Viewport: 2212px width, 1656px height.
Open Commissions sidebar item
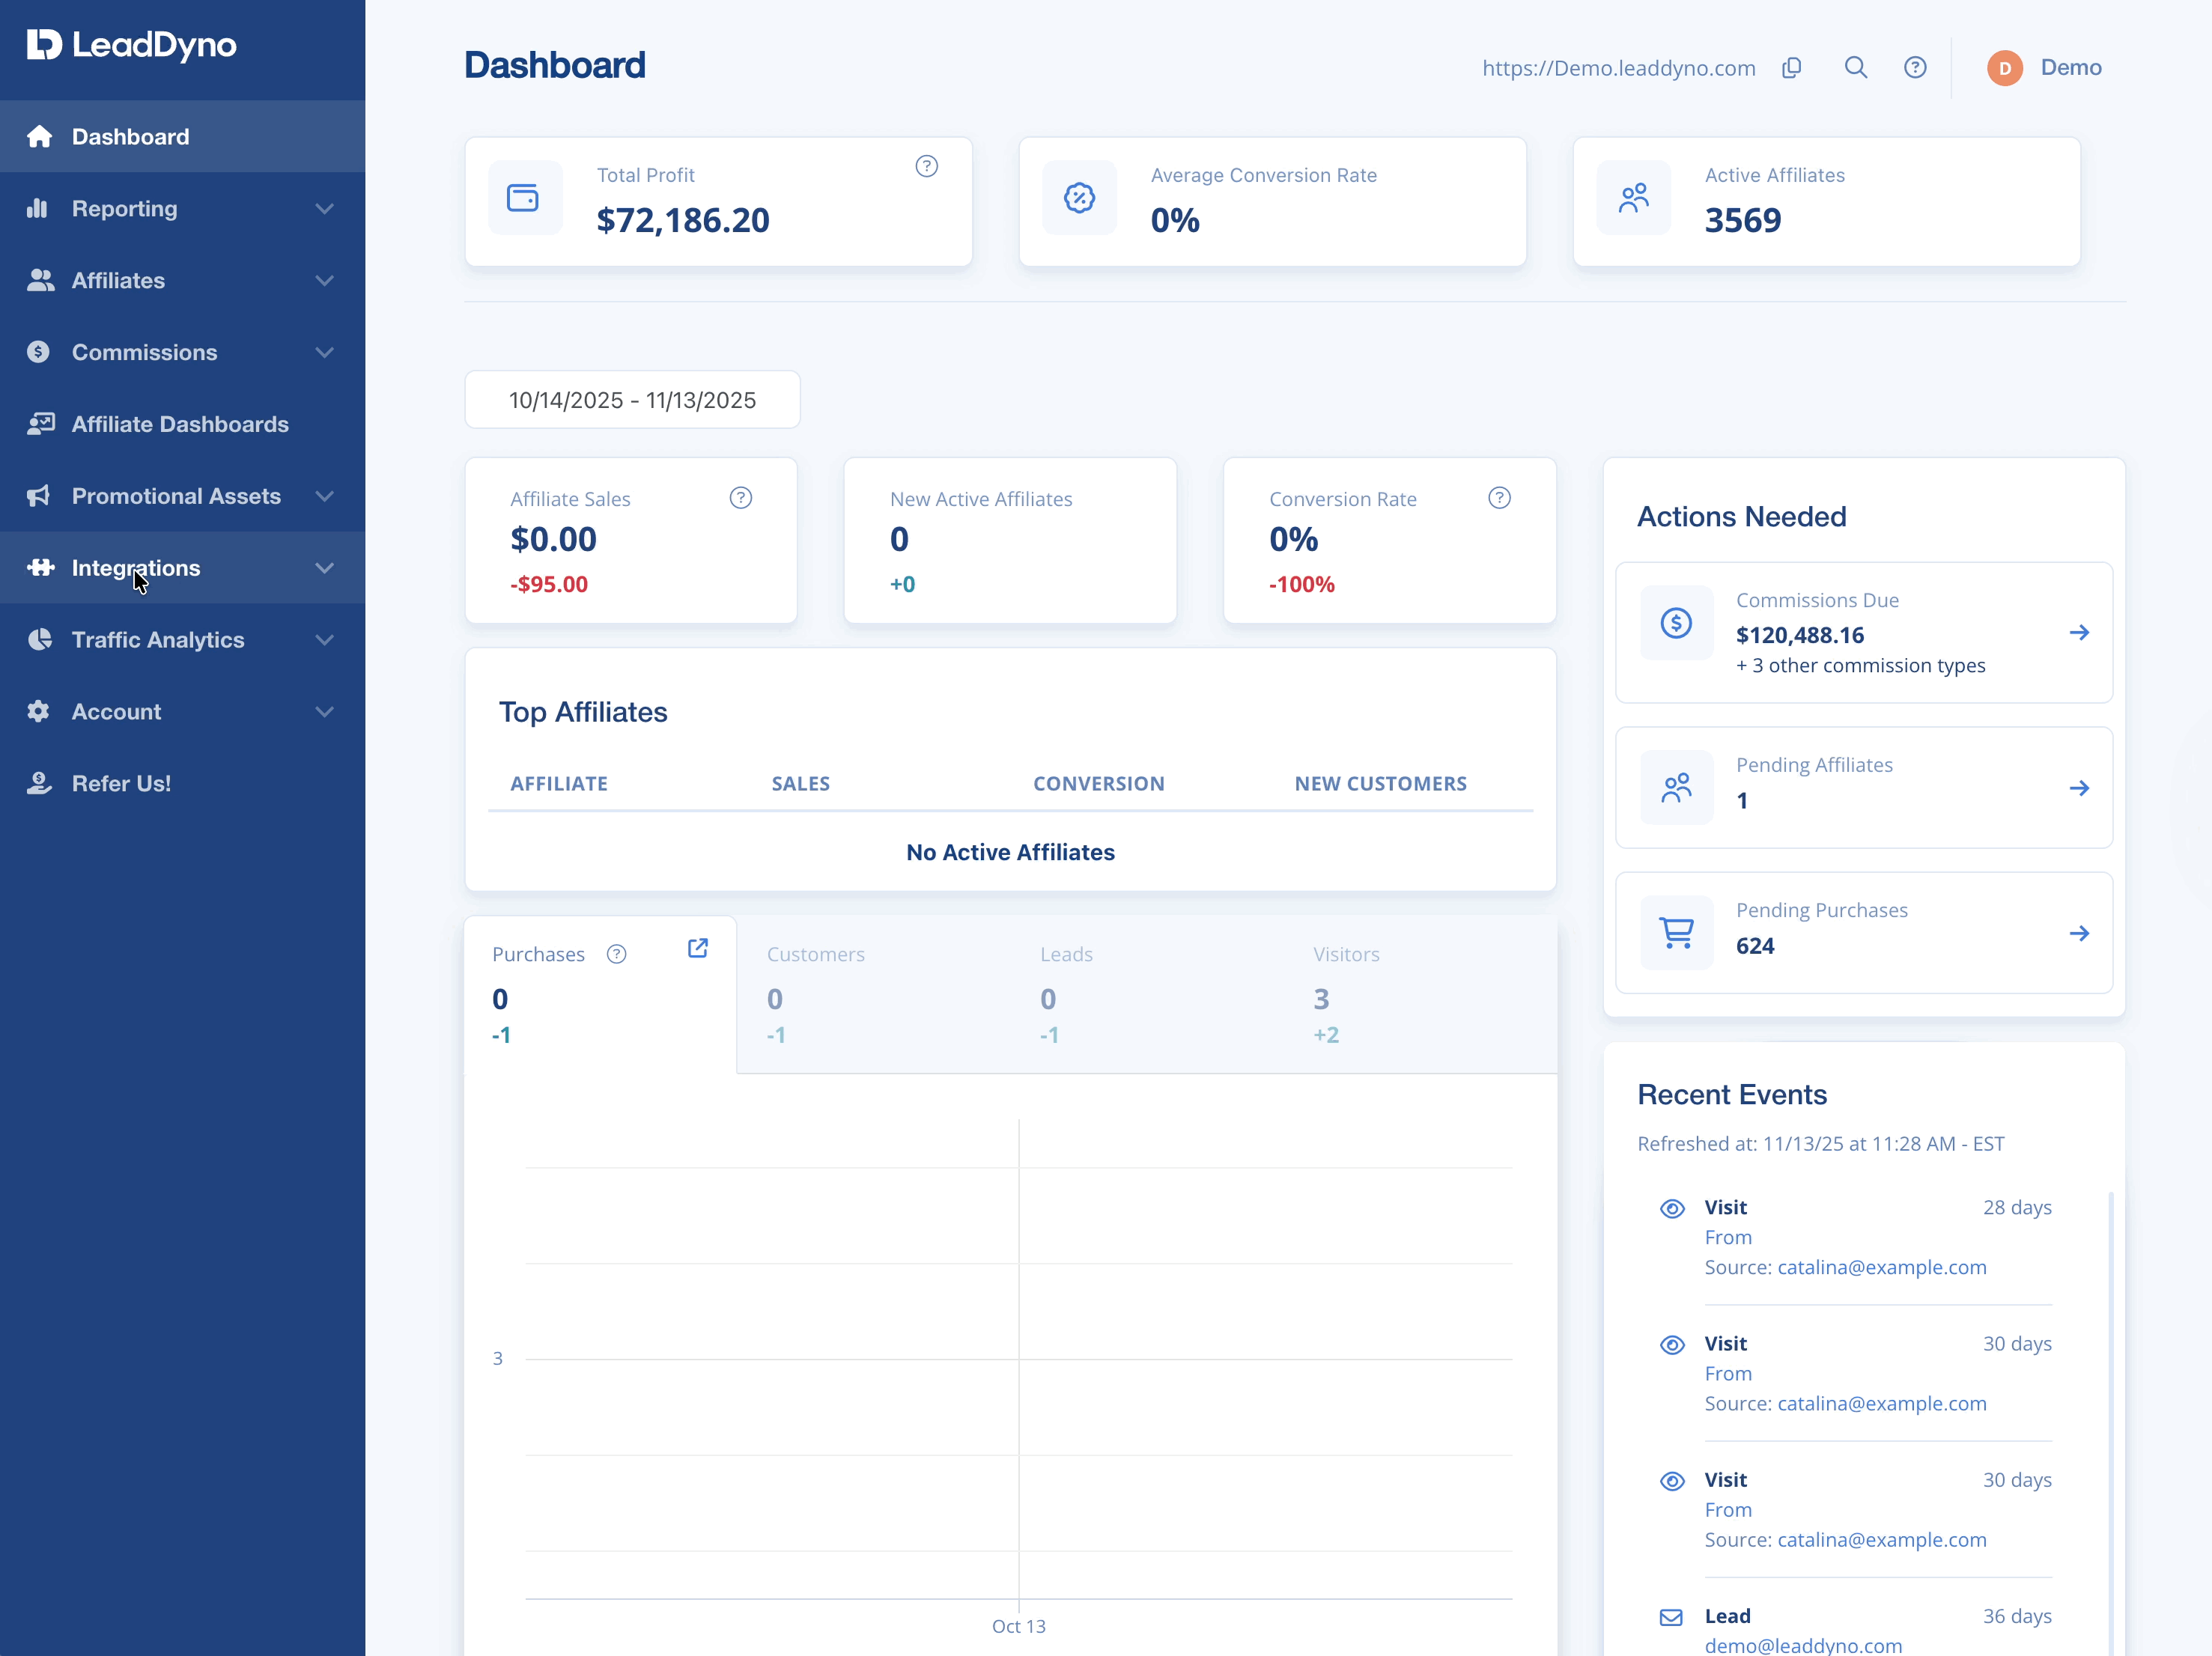[x=182, y=352]
